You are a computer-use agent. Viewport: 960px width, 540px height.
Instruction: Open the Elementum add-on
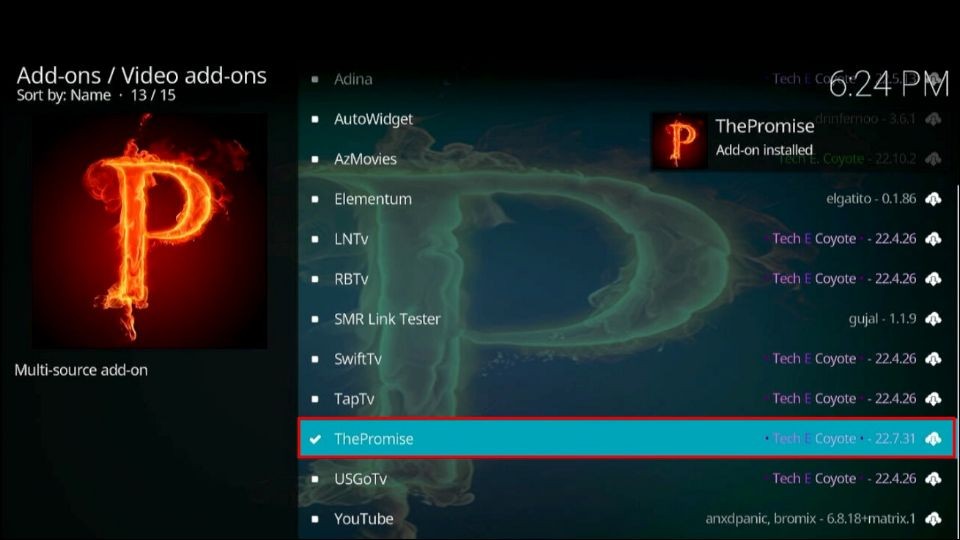point(626,199)
